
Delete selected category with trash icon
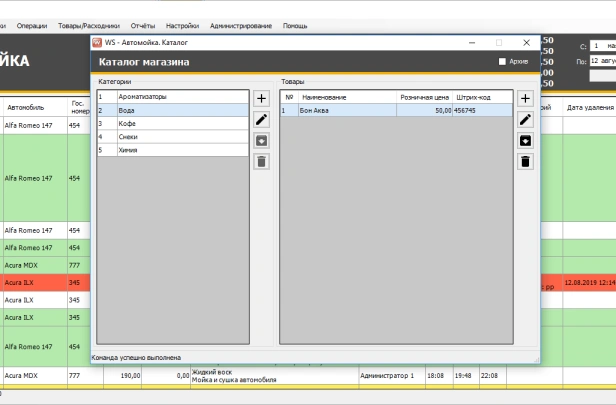click(x=261, y=161)
